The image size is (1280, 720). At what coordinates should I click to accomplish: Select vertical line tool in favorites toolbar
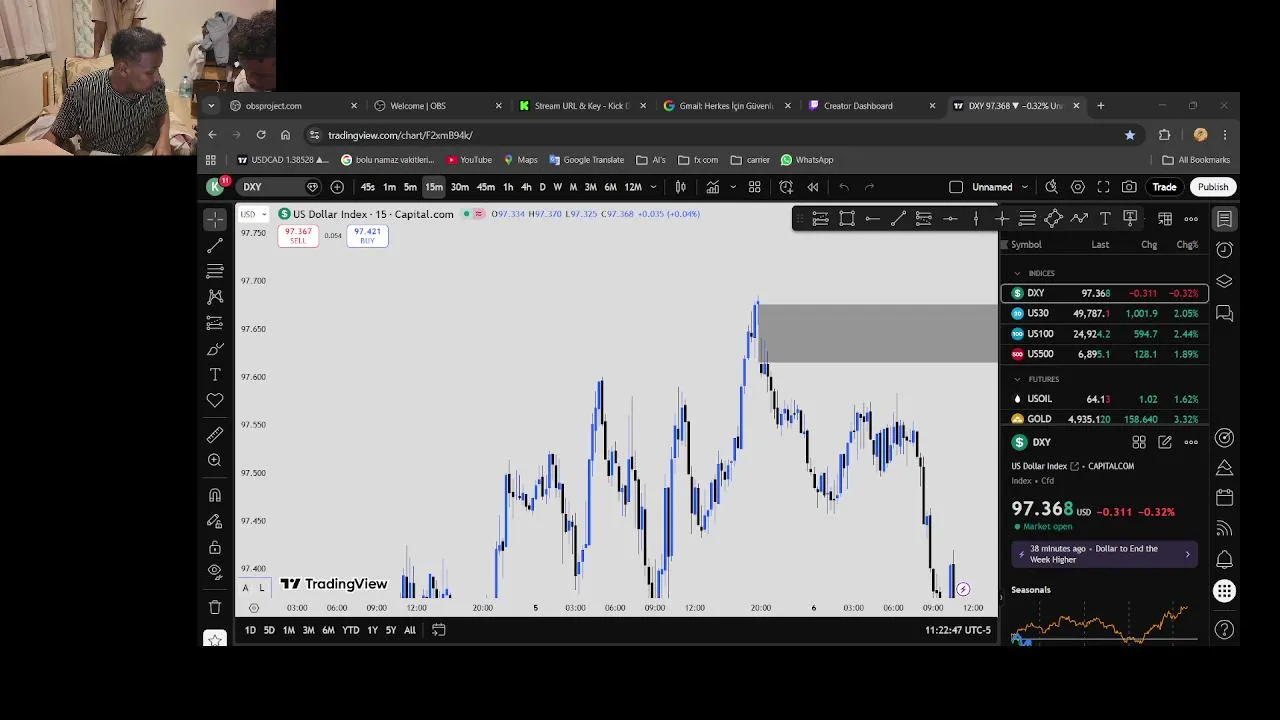pyautogui.click(x=976, y=219)
